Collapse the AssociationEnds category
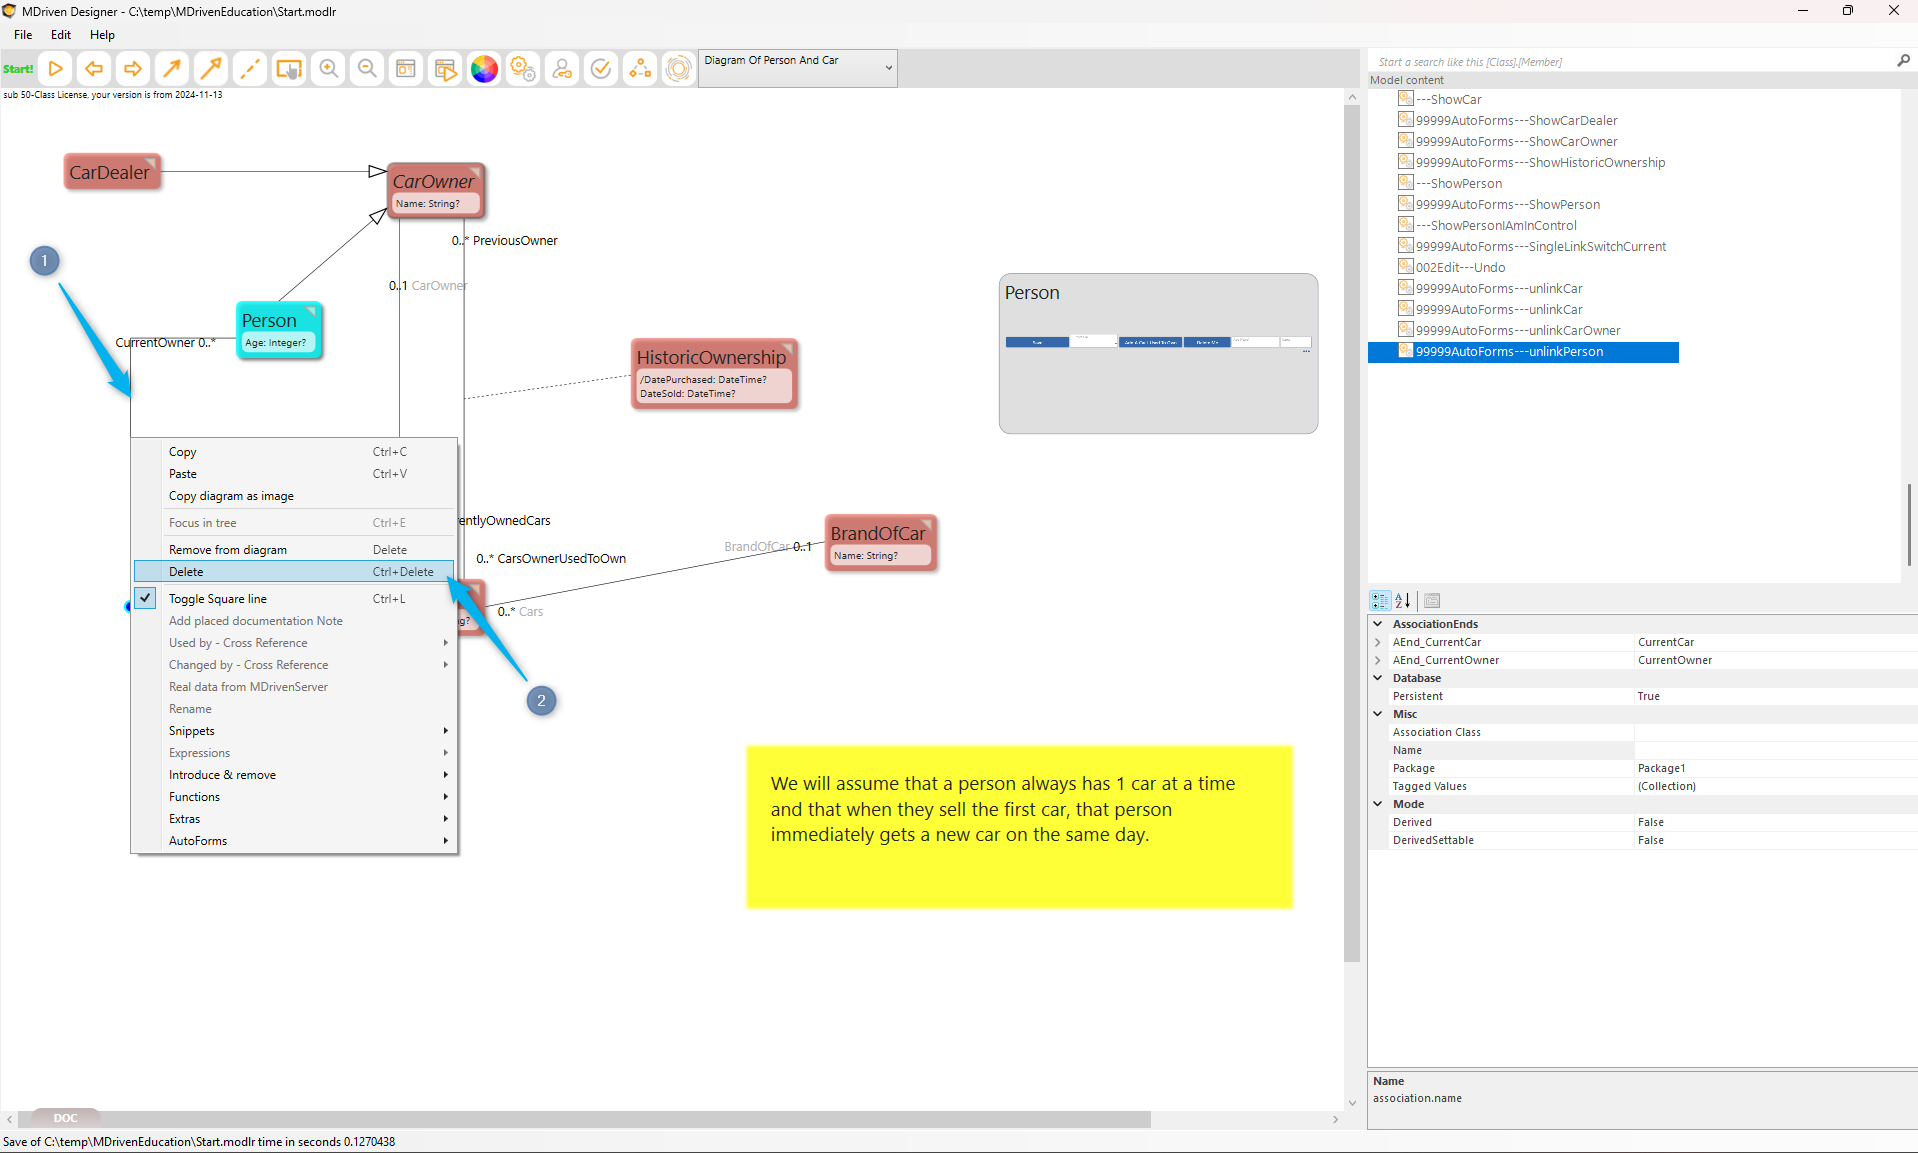 point(1378,624)
